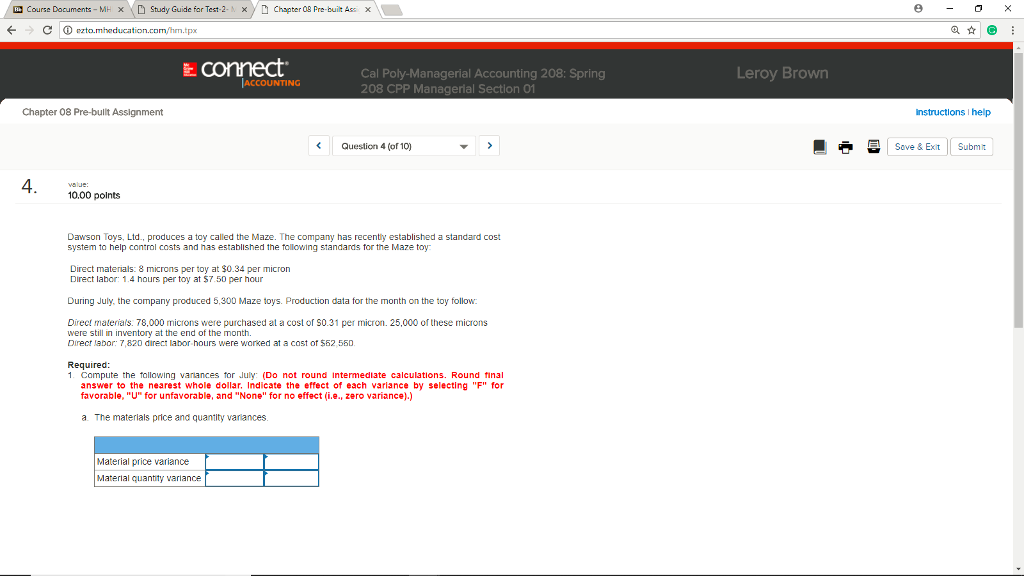This screenshot has width=1024, height=576.
Task: Click the green Grammarly extension icon
Action: coord(992,30)
